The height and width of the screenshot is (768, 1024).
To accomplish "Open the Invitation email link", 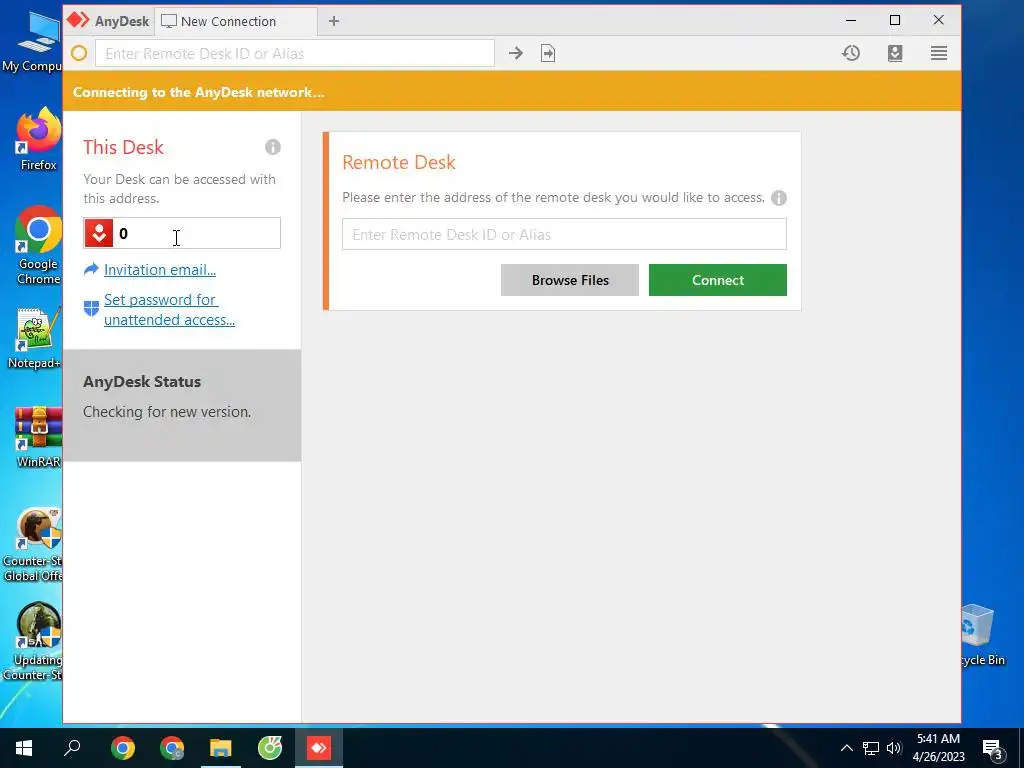I will [x=160, y=270].
